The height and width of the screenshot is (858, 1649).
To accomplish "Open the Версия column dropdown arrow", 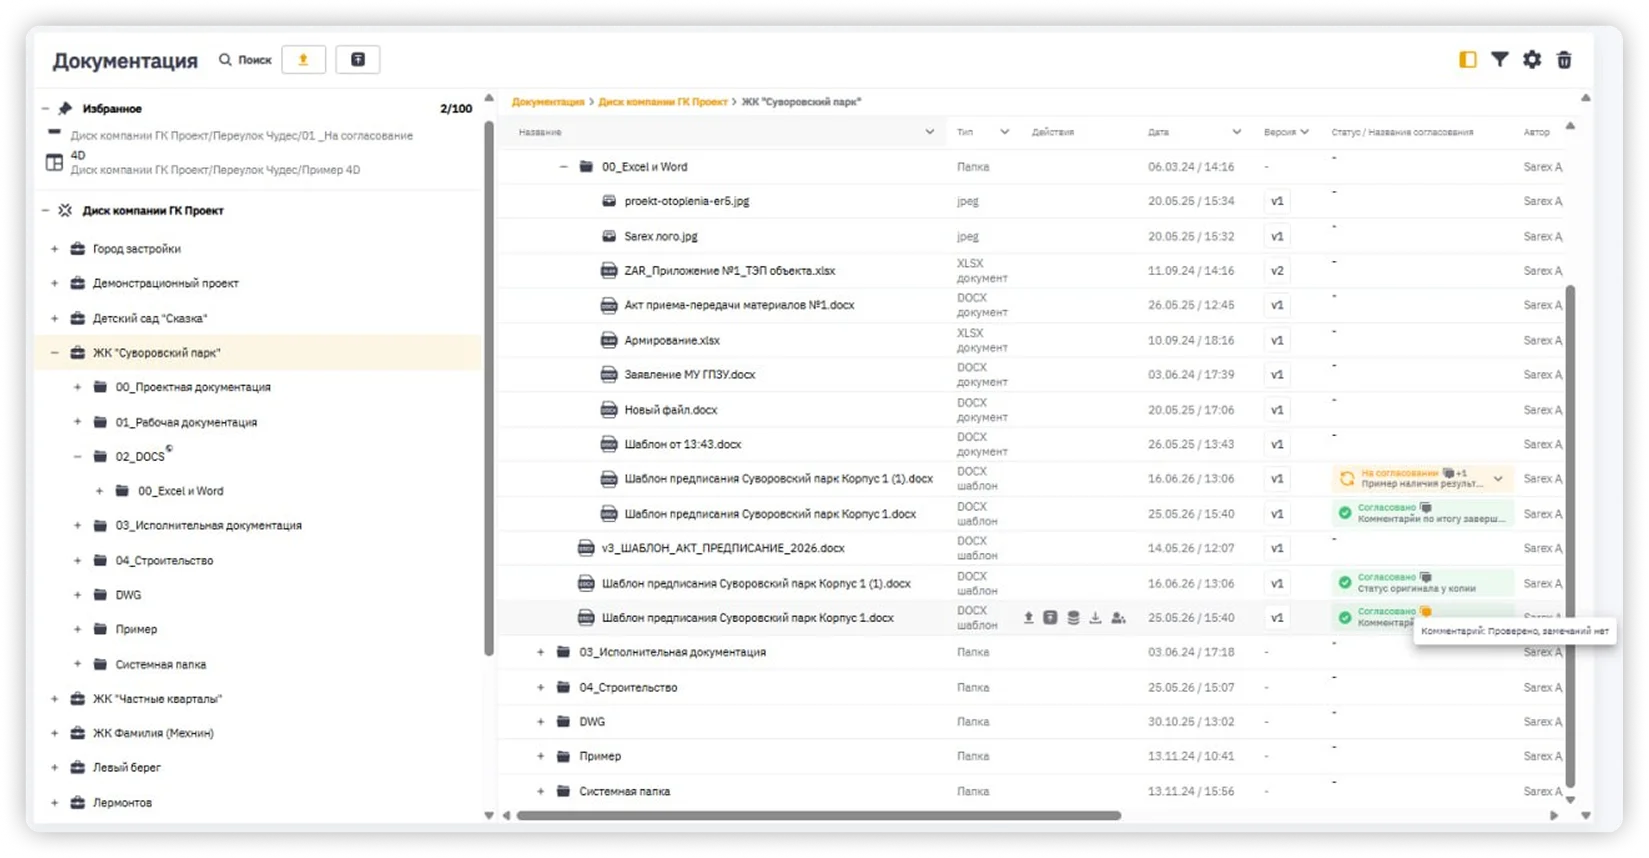I will click(1304, 132).
